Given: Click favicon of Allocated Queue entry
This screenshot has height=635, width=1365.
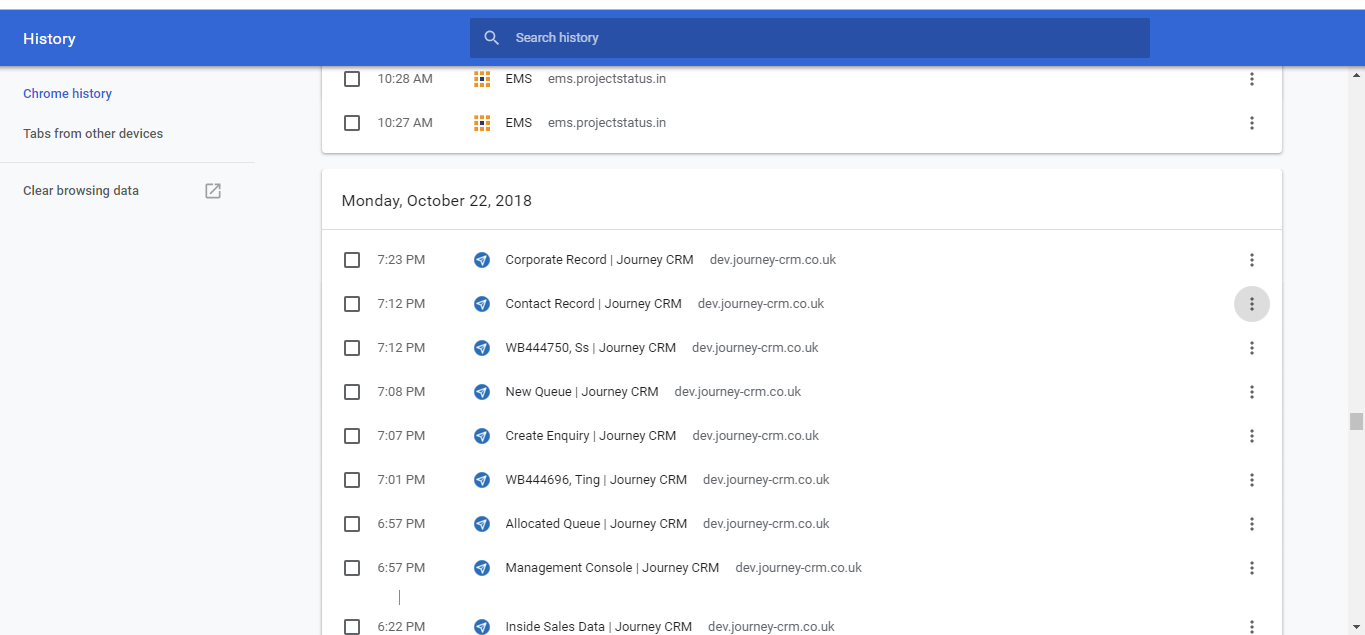Looking at the screenshot, I should (482, 524).
